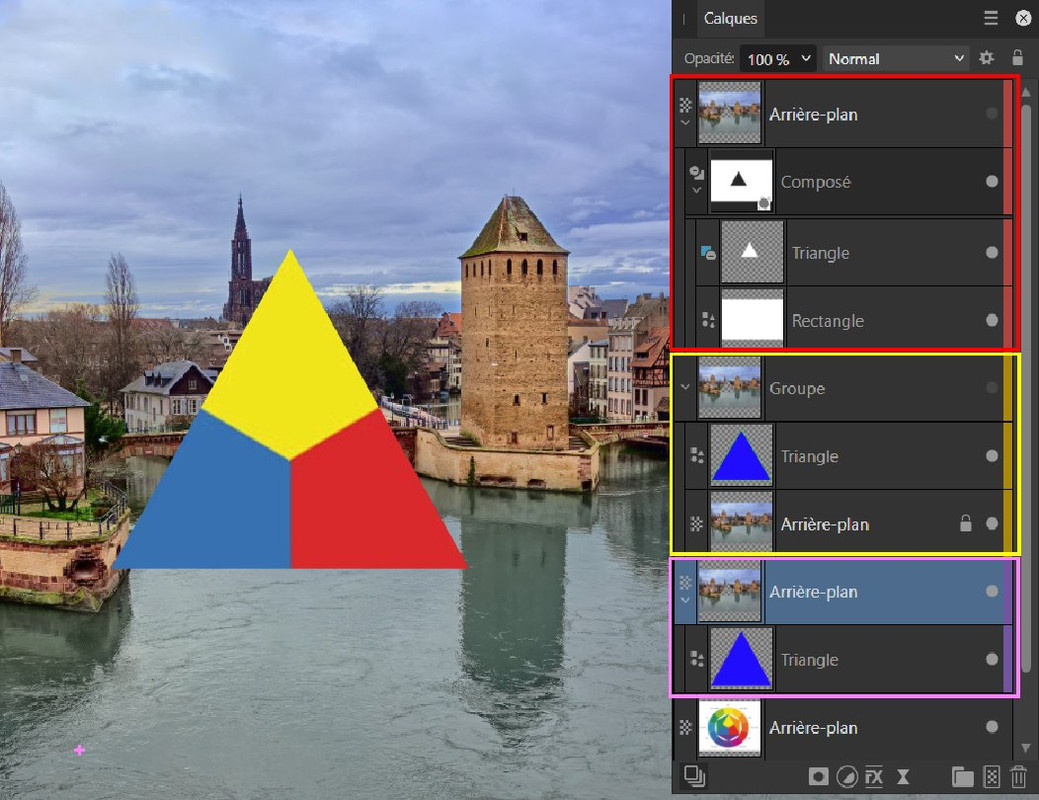Click the red color tag on Composé
1039x800 pixels.
click(x=1008, y=181)
